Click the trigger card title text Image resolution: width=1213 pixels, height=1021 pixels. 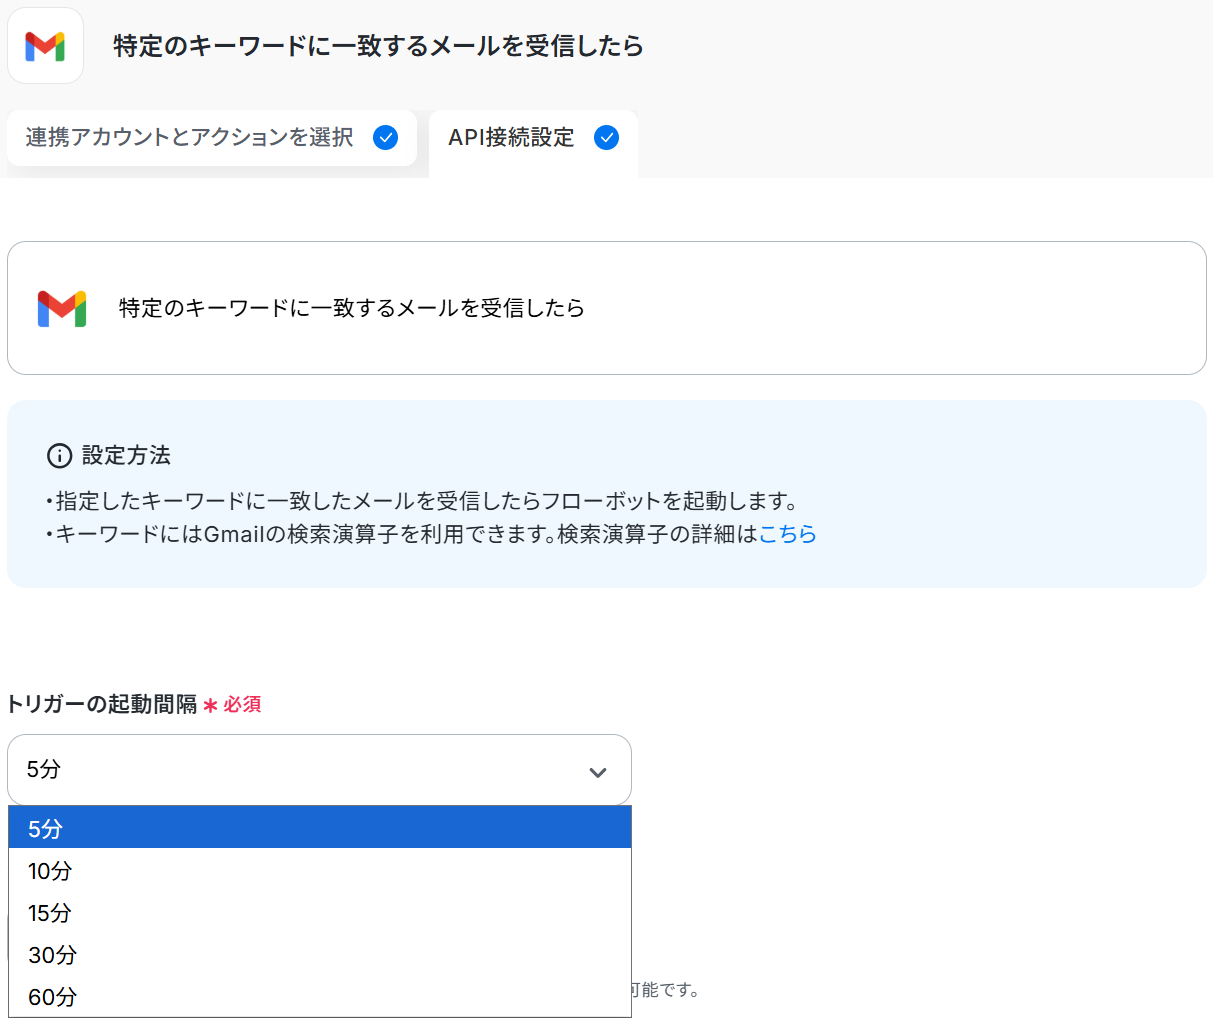click(351, 308)
